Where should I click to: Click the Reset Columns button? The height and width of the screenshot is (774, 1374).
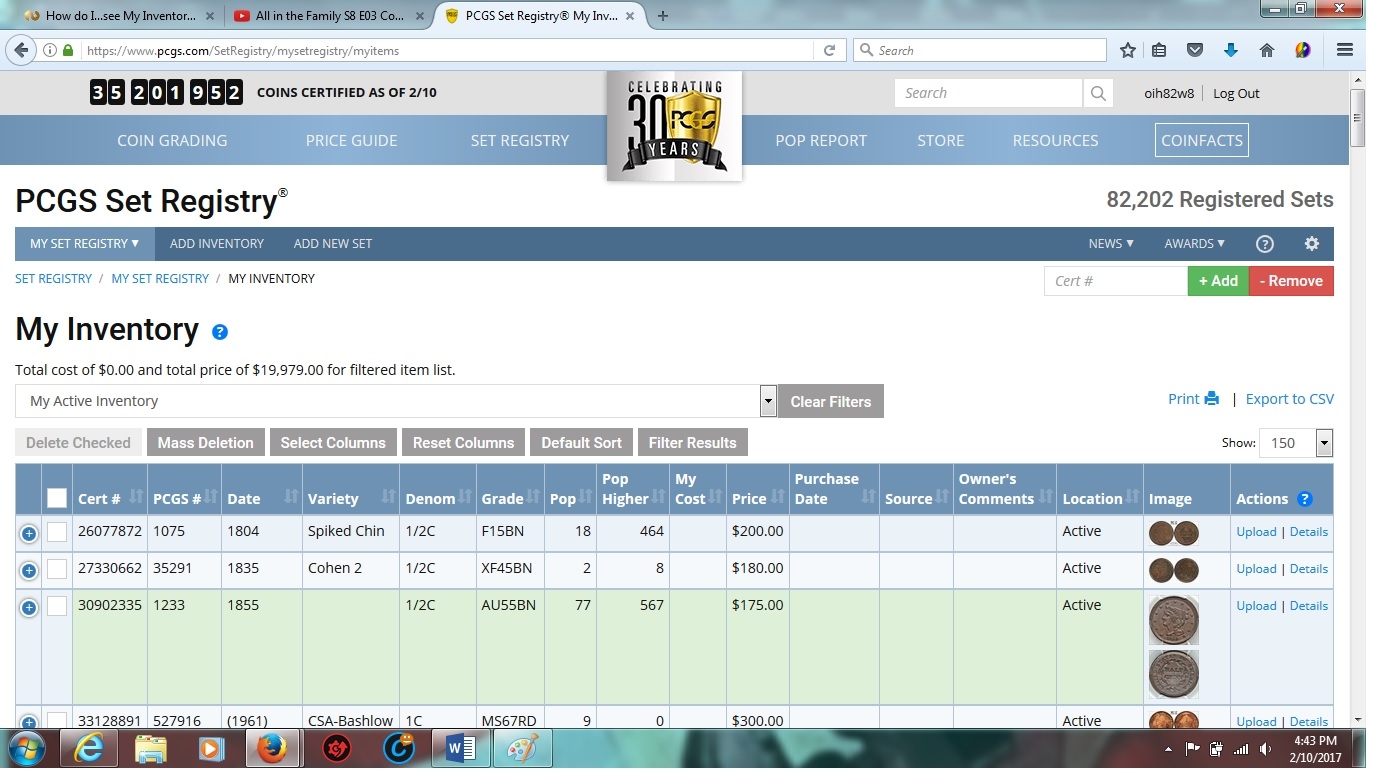pyautogui.click(x=463, y=442)
